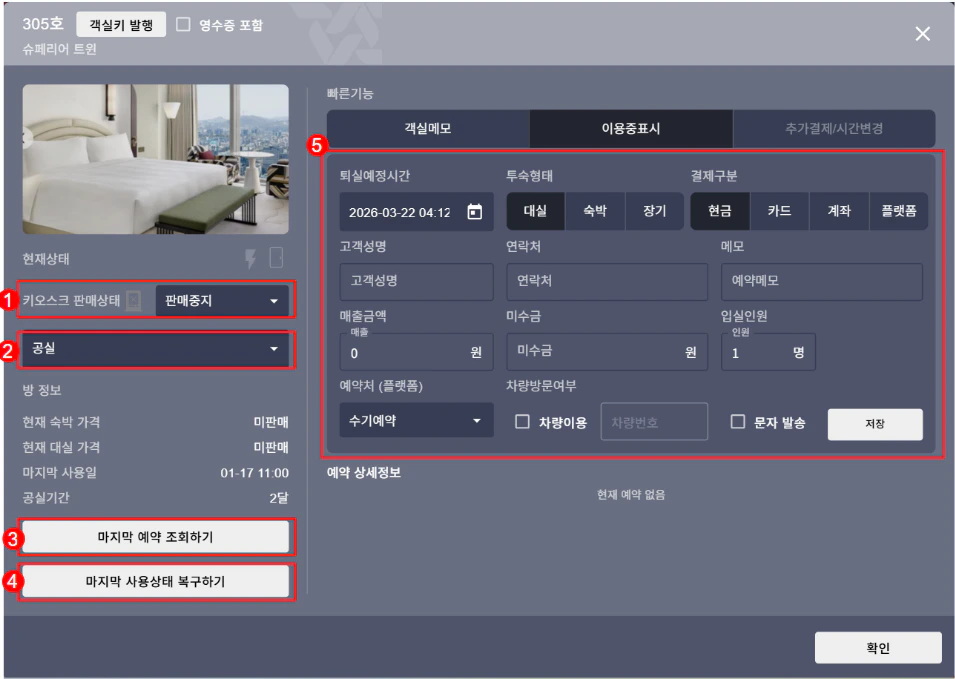Click the door status icon beside lightning bolt

click(276, 258)
